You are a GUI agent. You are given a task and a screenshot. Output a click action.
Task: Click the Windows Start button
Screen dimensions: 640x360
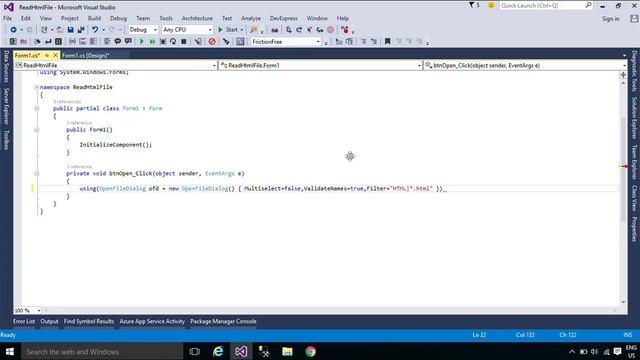10,351
